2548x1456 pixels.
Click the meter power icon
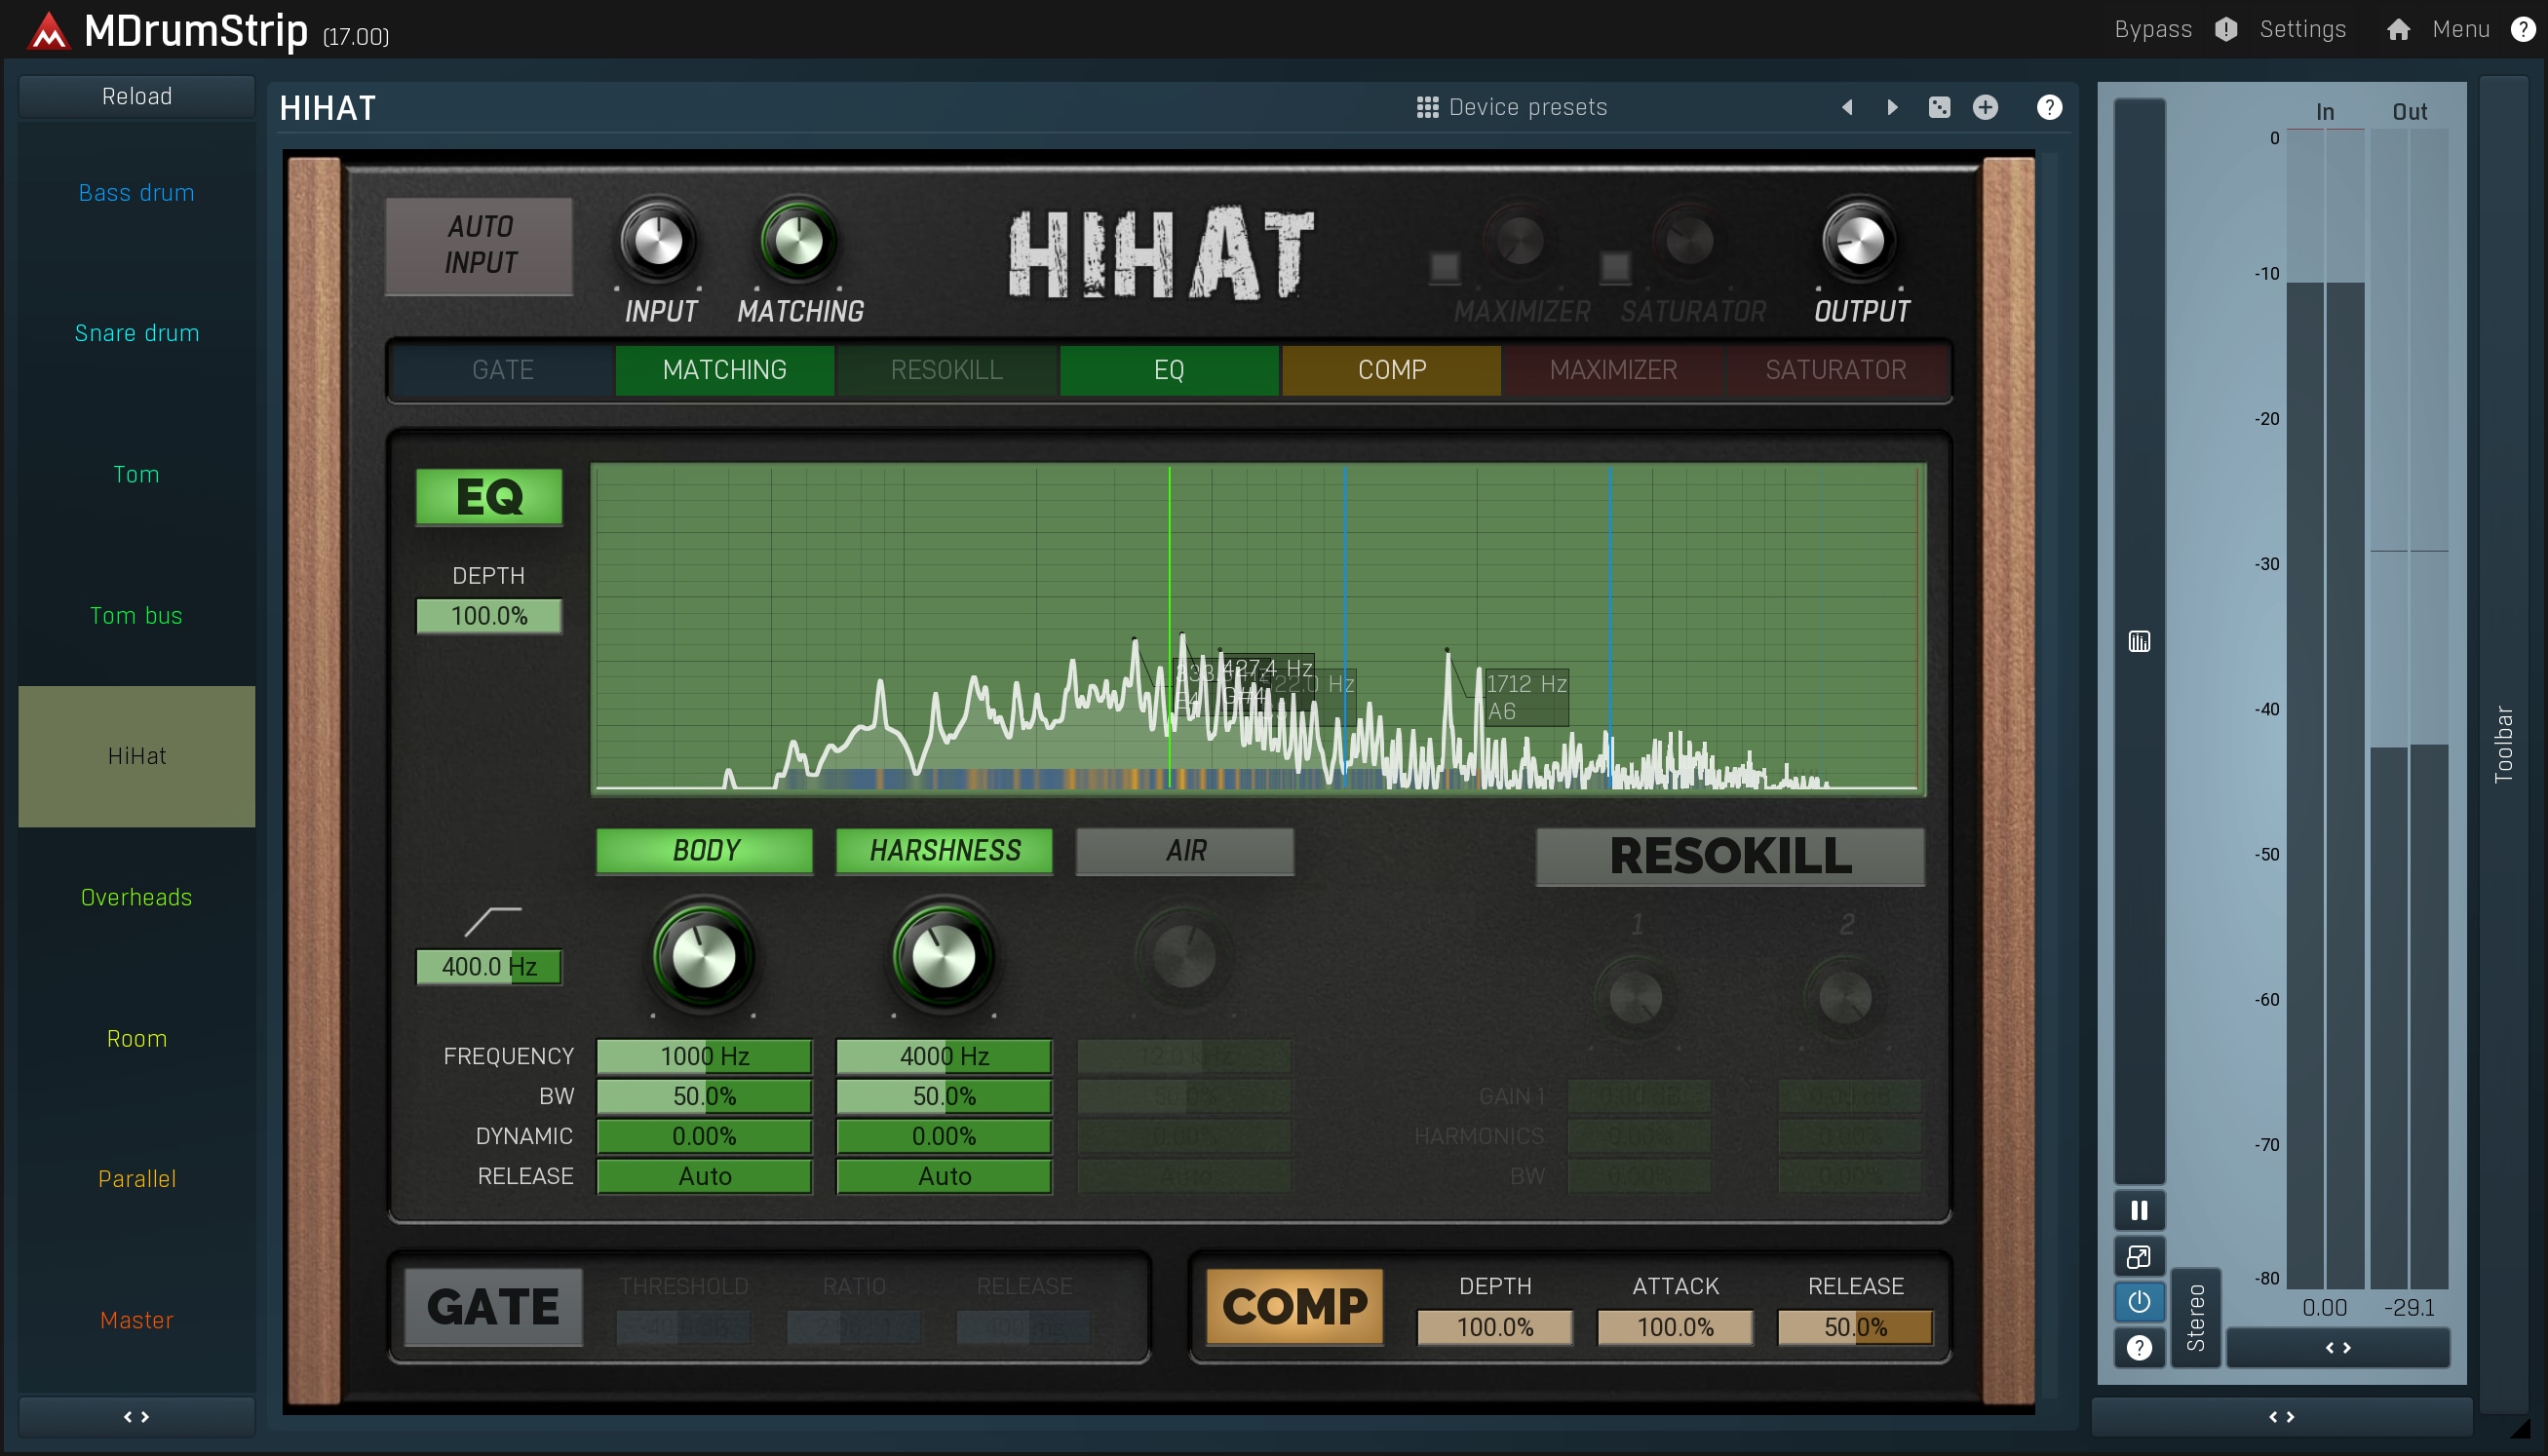point(2139,1302)
